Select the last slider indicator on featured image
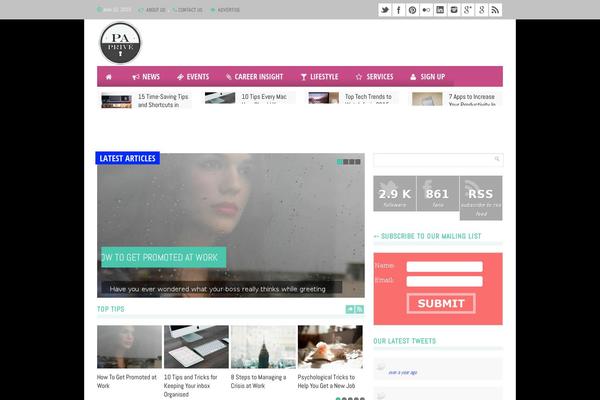Image resolution: width=600 pixels, height=400 pixels. (x=358, y=162)
